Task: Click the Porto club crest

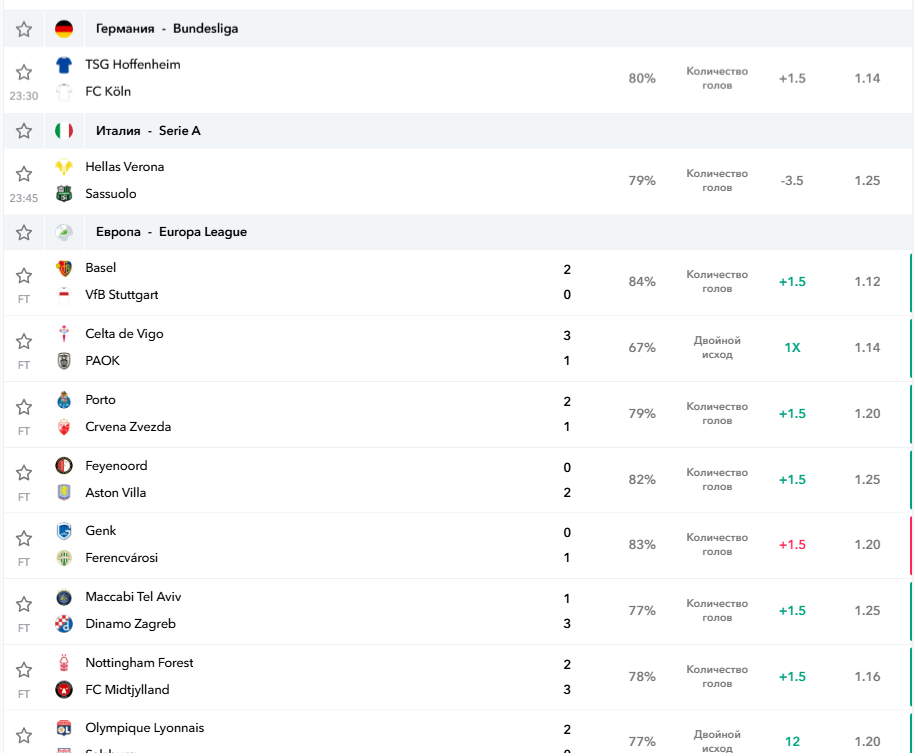Action: [x=64, y=400]
